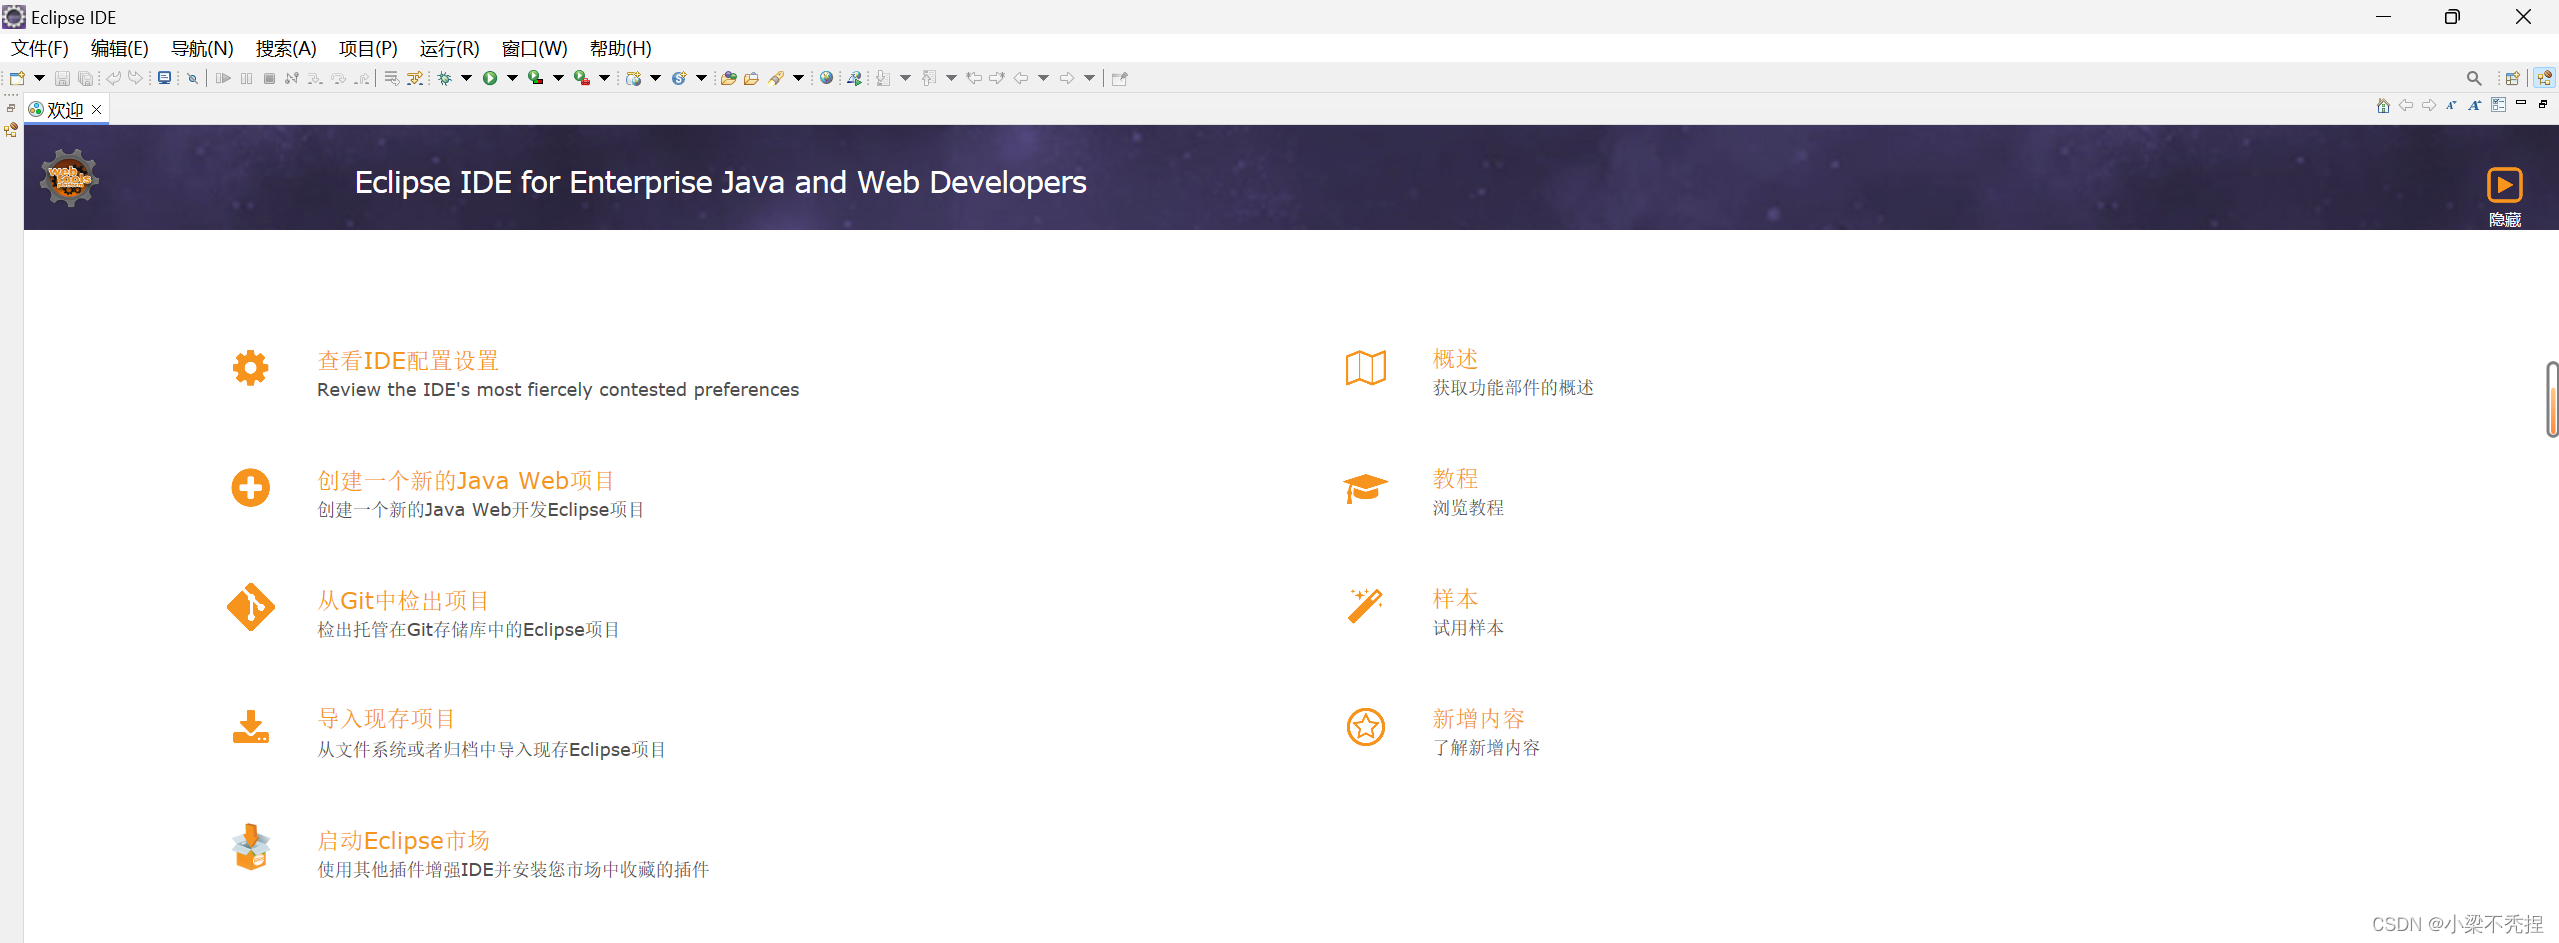Open the 启动Eclipse市场 link
The image size is (2559, 943).
point(403,841)
